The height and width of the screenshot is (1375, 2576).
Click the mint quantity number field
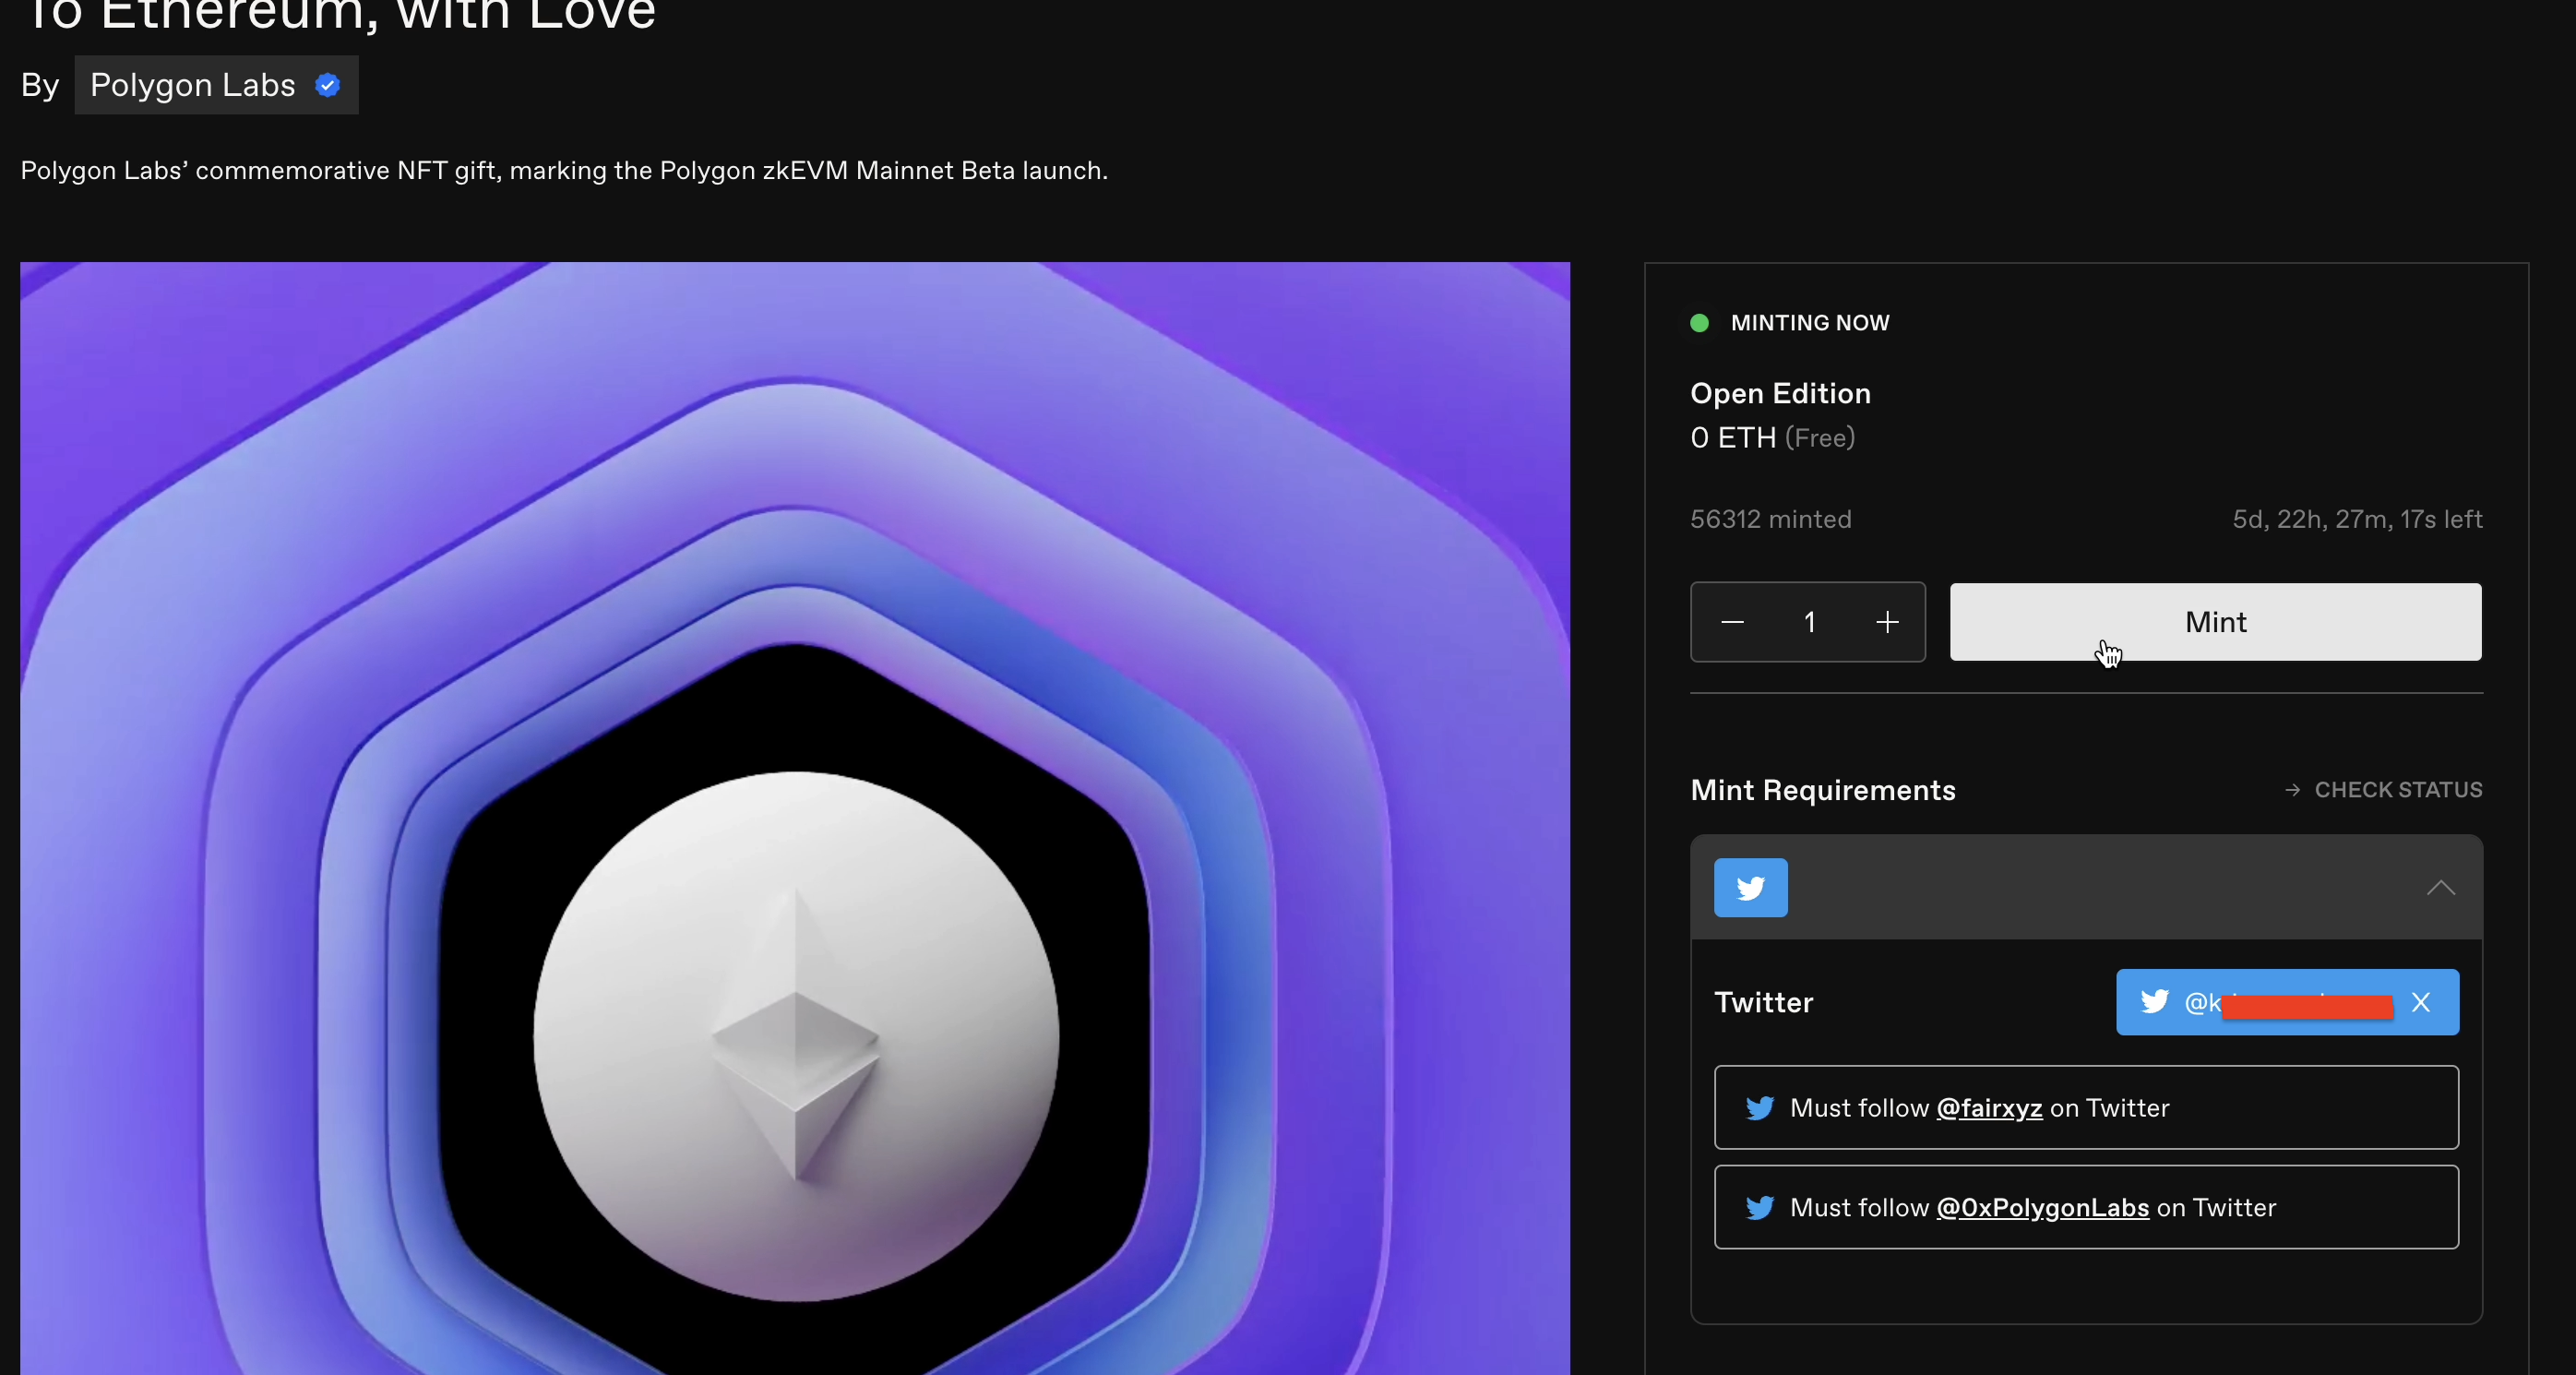(x=1809, y=622)
